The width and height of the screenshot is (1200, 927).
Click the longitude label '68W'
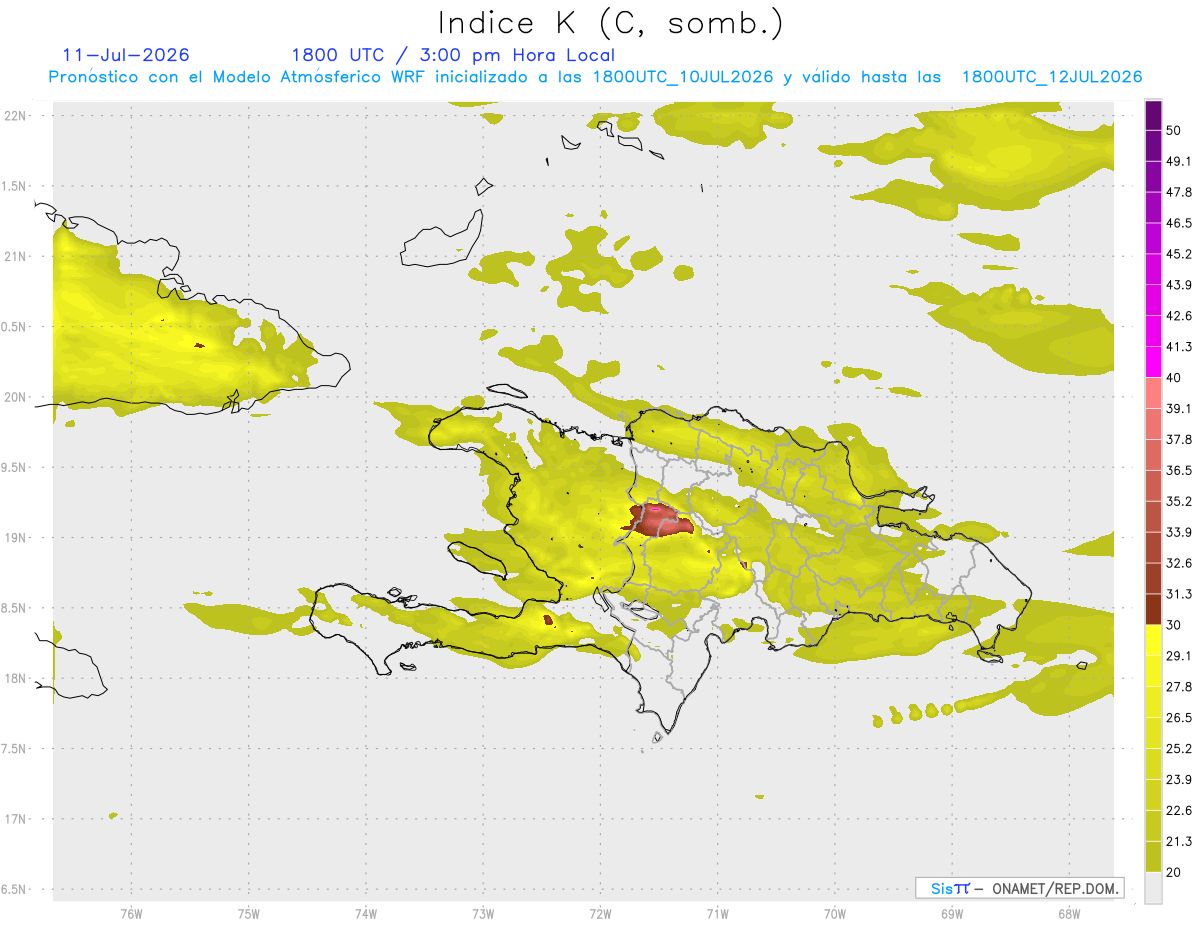tap(1068, 914)
